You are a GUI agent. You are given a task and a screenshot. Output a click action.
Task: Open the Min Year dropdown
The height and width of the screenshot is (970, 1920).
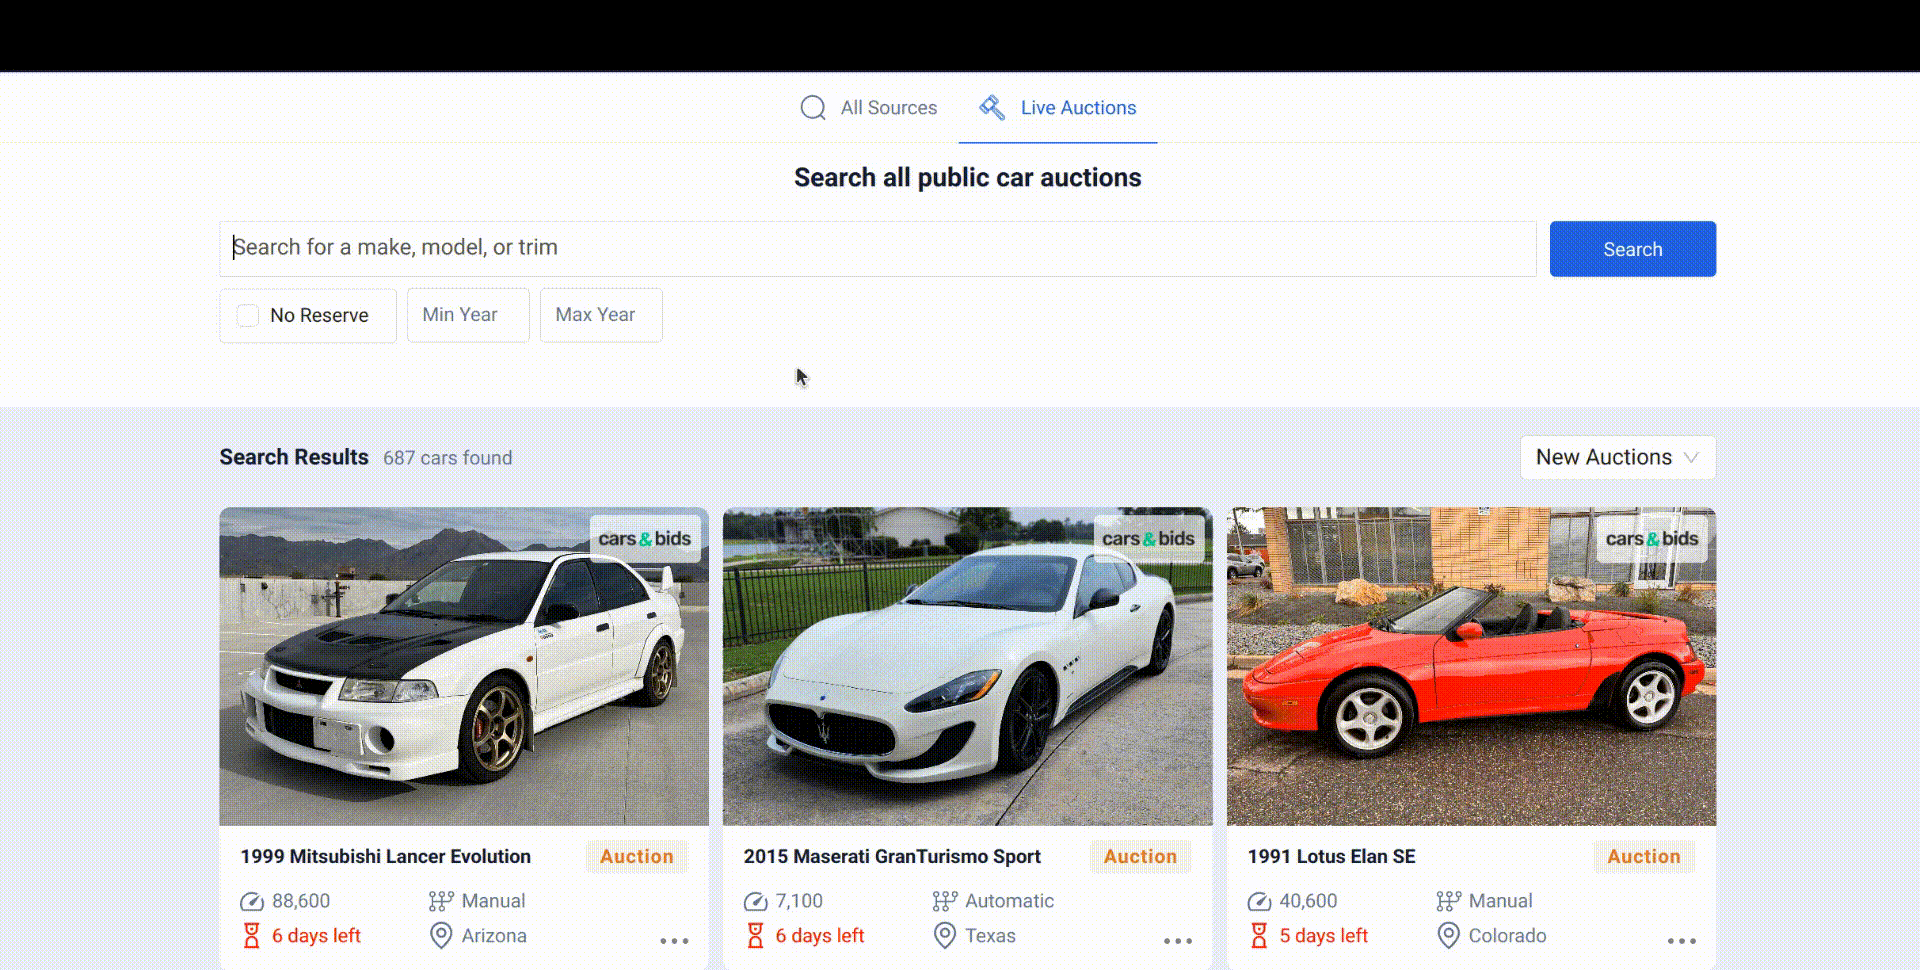468,315
